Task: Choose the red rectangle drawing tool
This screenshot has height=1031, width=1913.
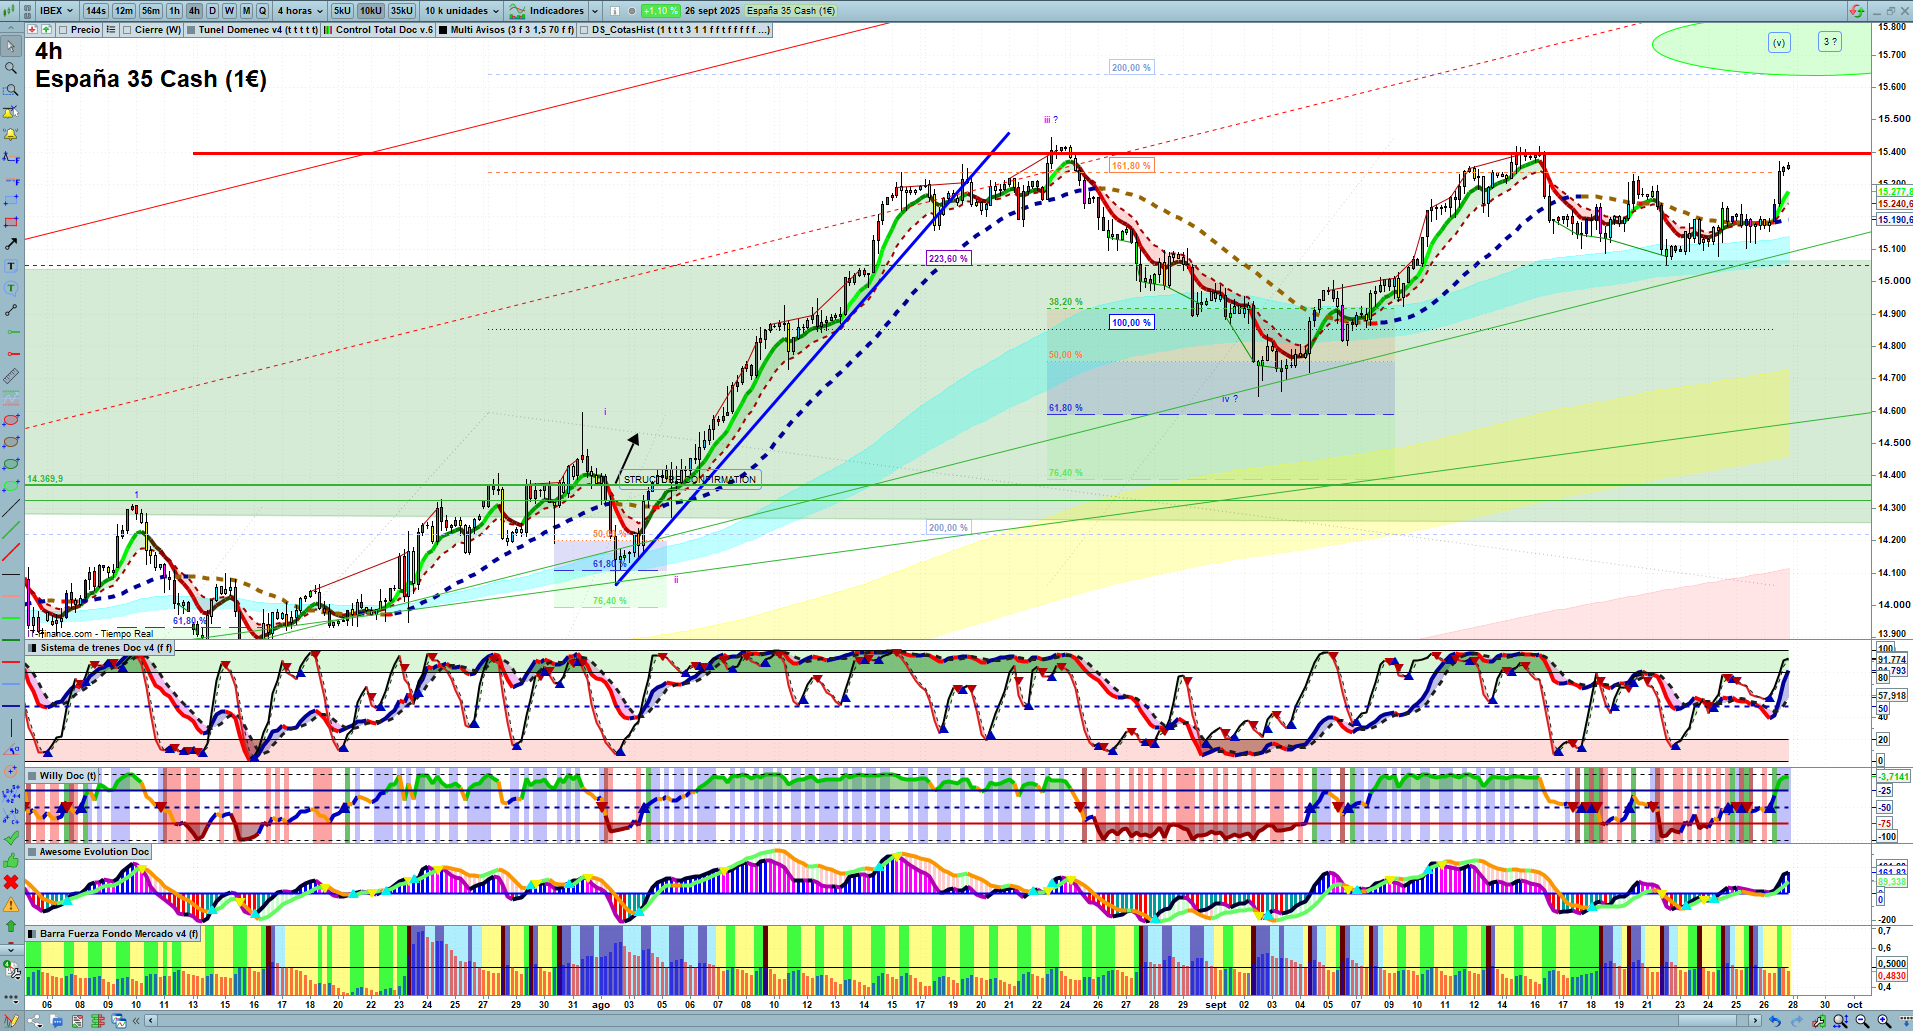Action: click(x=11, y=222)
